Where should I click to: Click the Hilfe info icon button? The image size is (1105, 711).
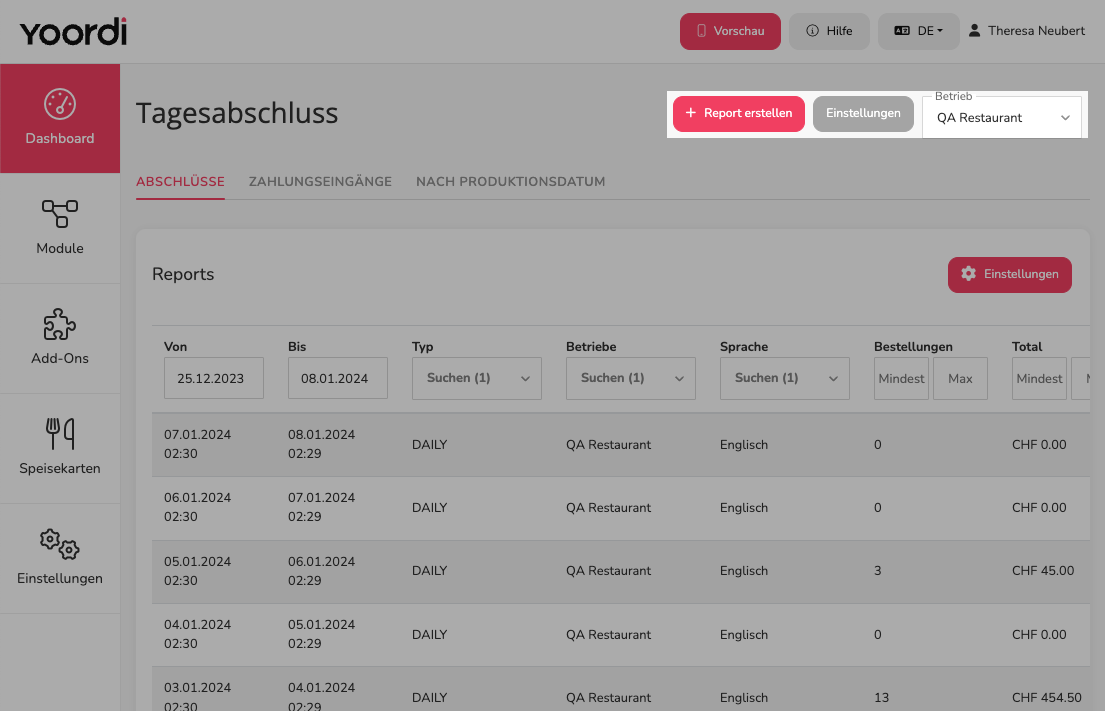point(829,31)
